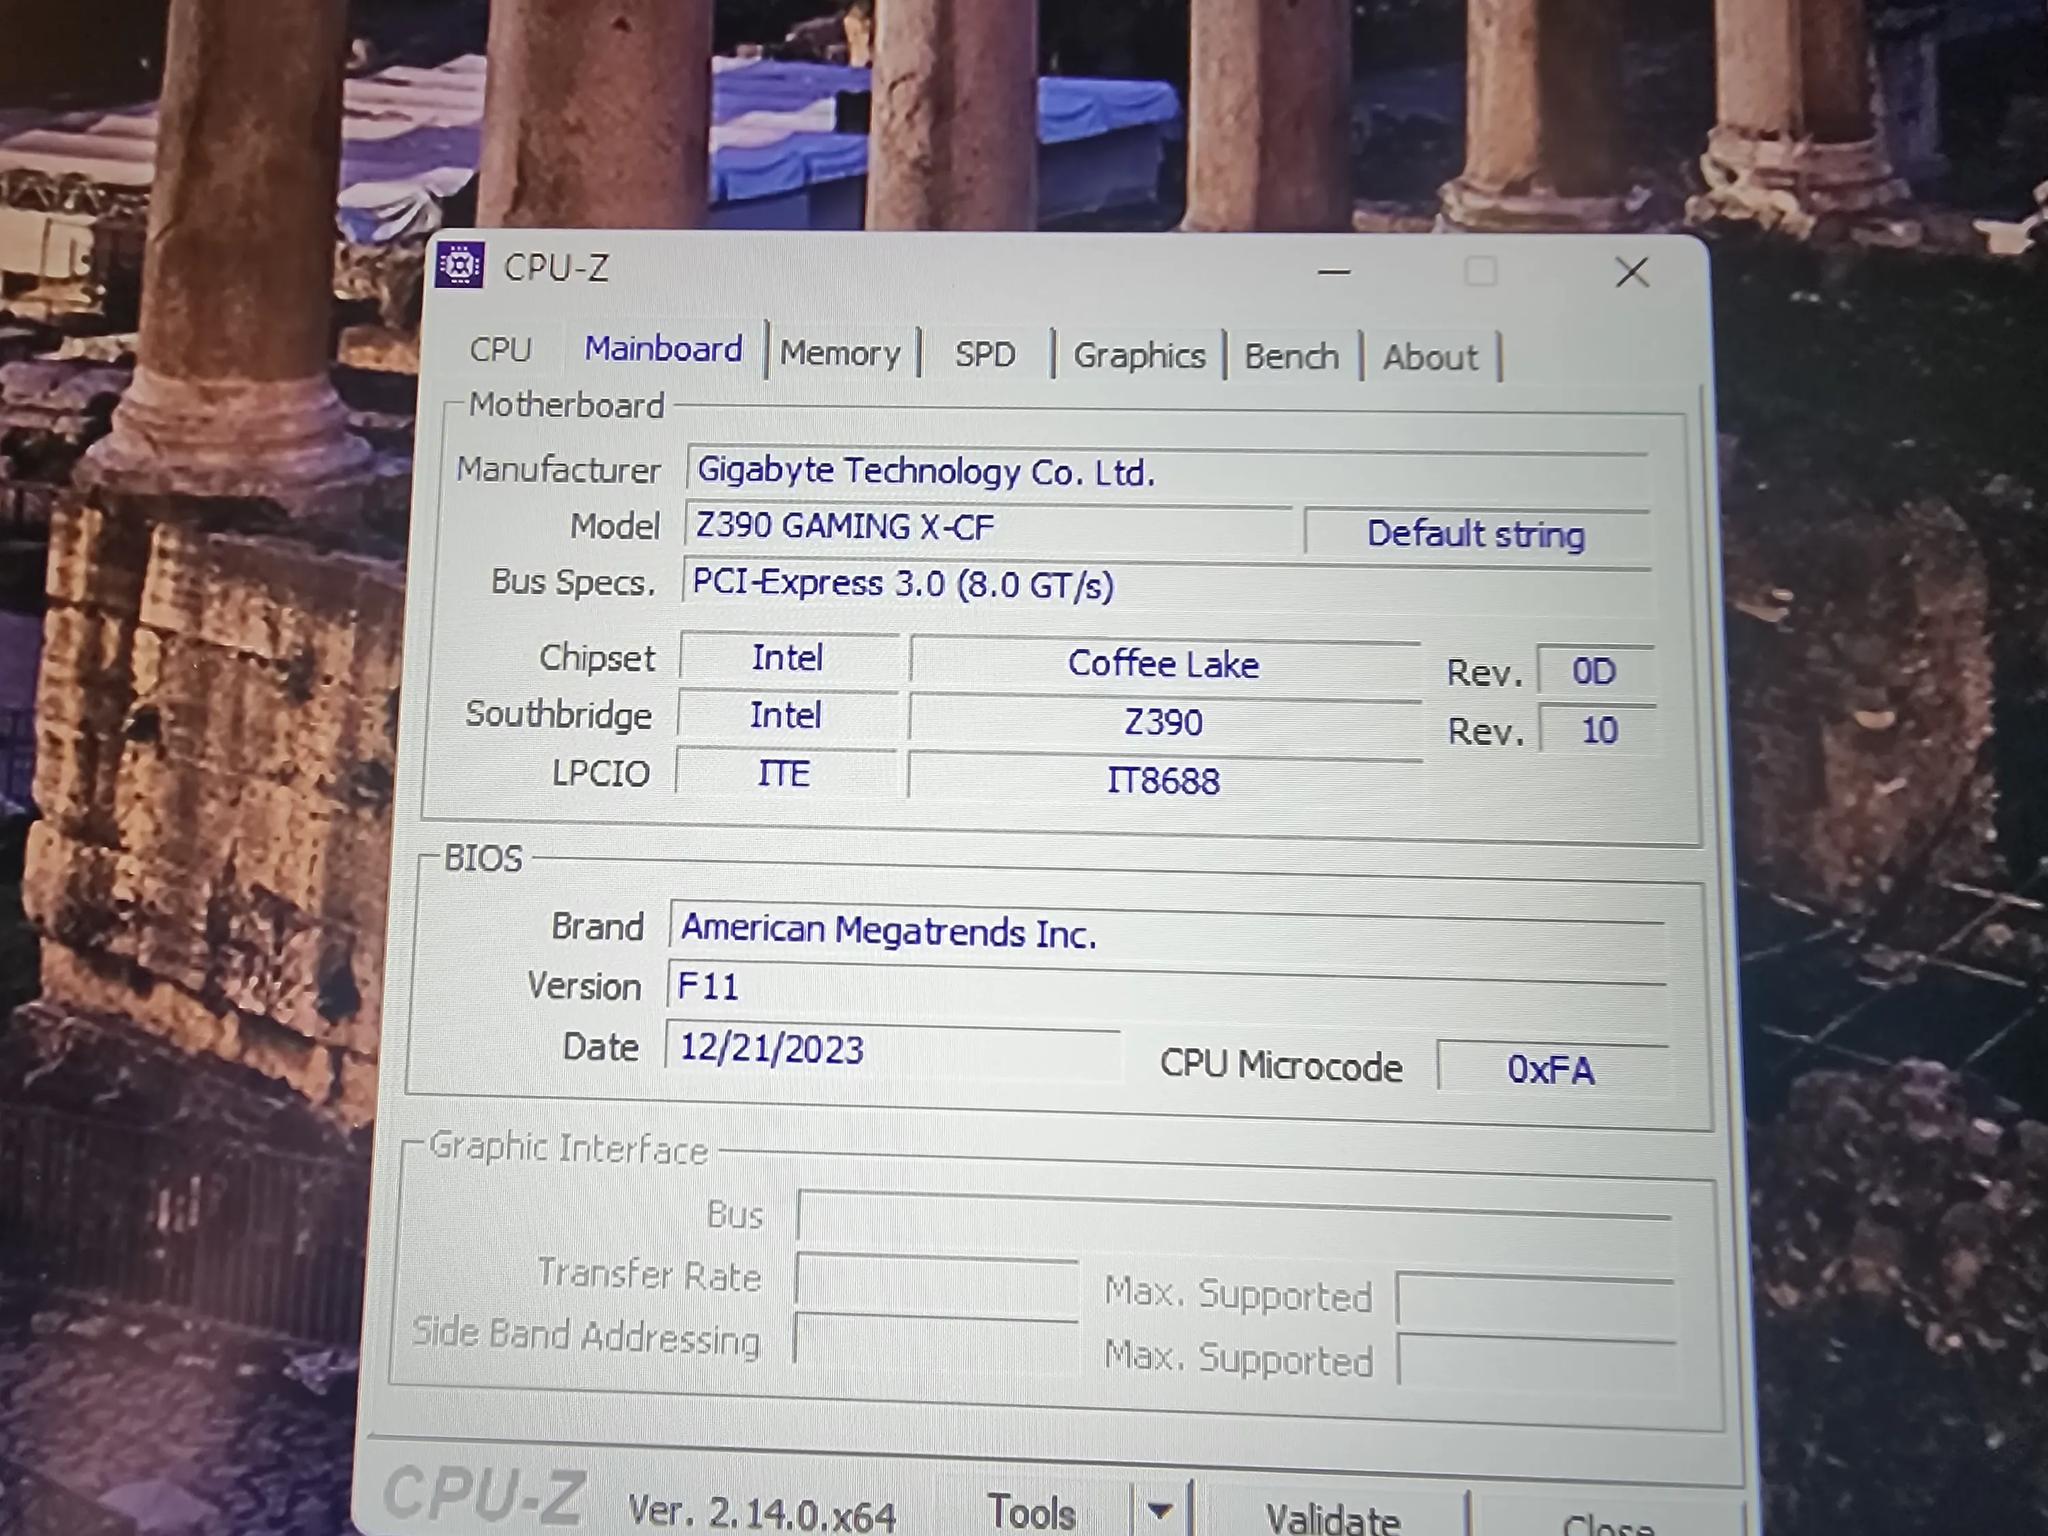Click the Chipset Rev field showing 0D
The height and width of the screenshot is (1536, 2048).
point(1594,670)
